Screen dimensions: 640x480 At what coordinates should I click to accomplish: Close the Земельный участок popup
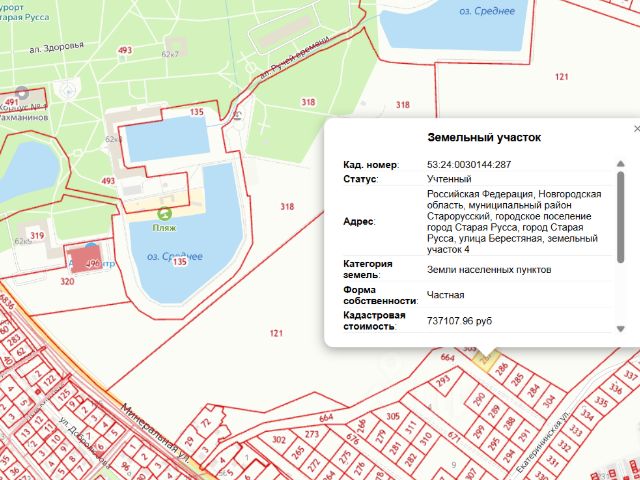pos(636,129)
